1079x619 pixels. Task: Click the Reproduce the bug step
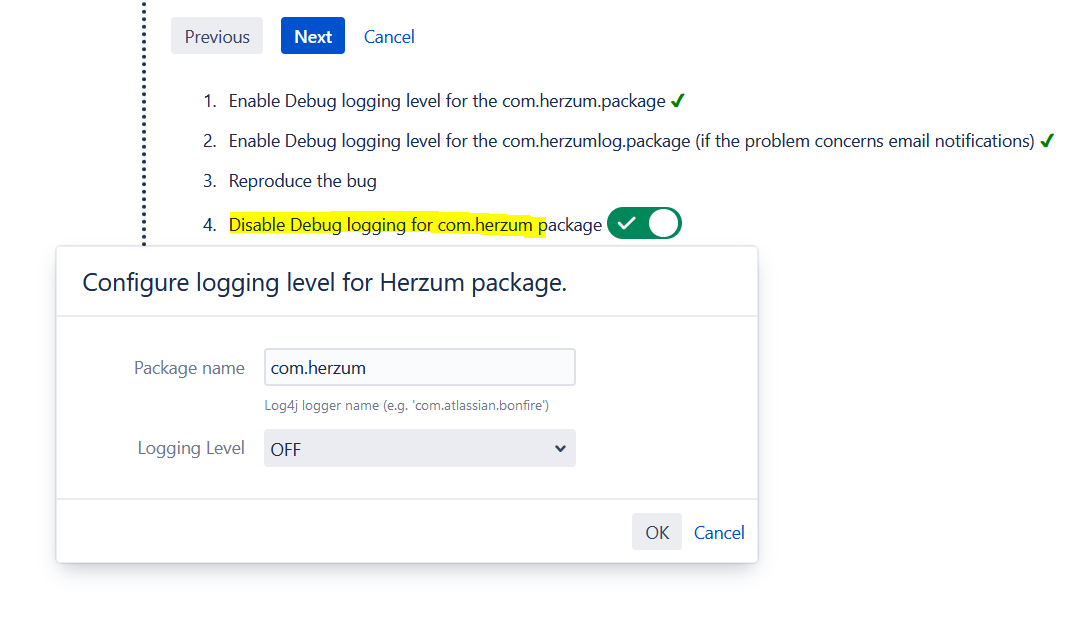coord(302,181)
